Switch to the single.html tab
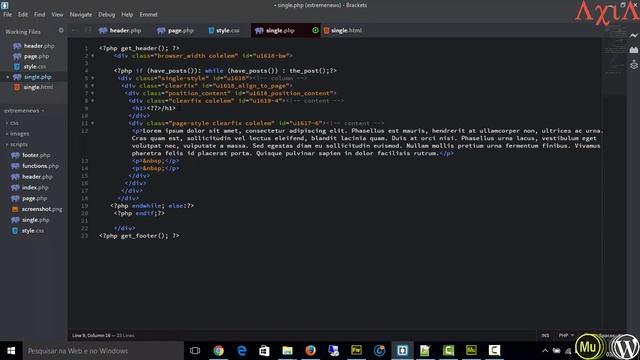This screenshot has width=640, height=360. [x=342, y=30]
